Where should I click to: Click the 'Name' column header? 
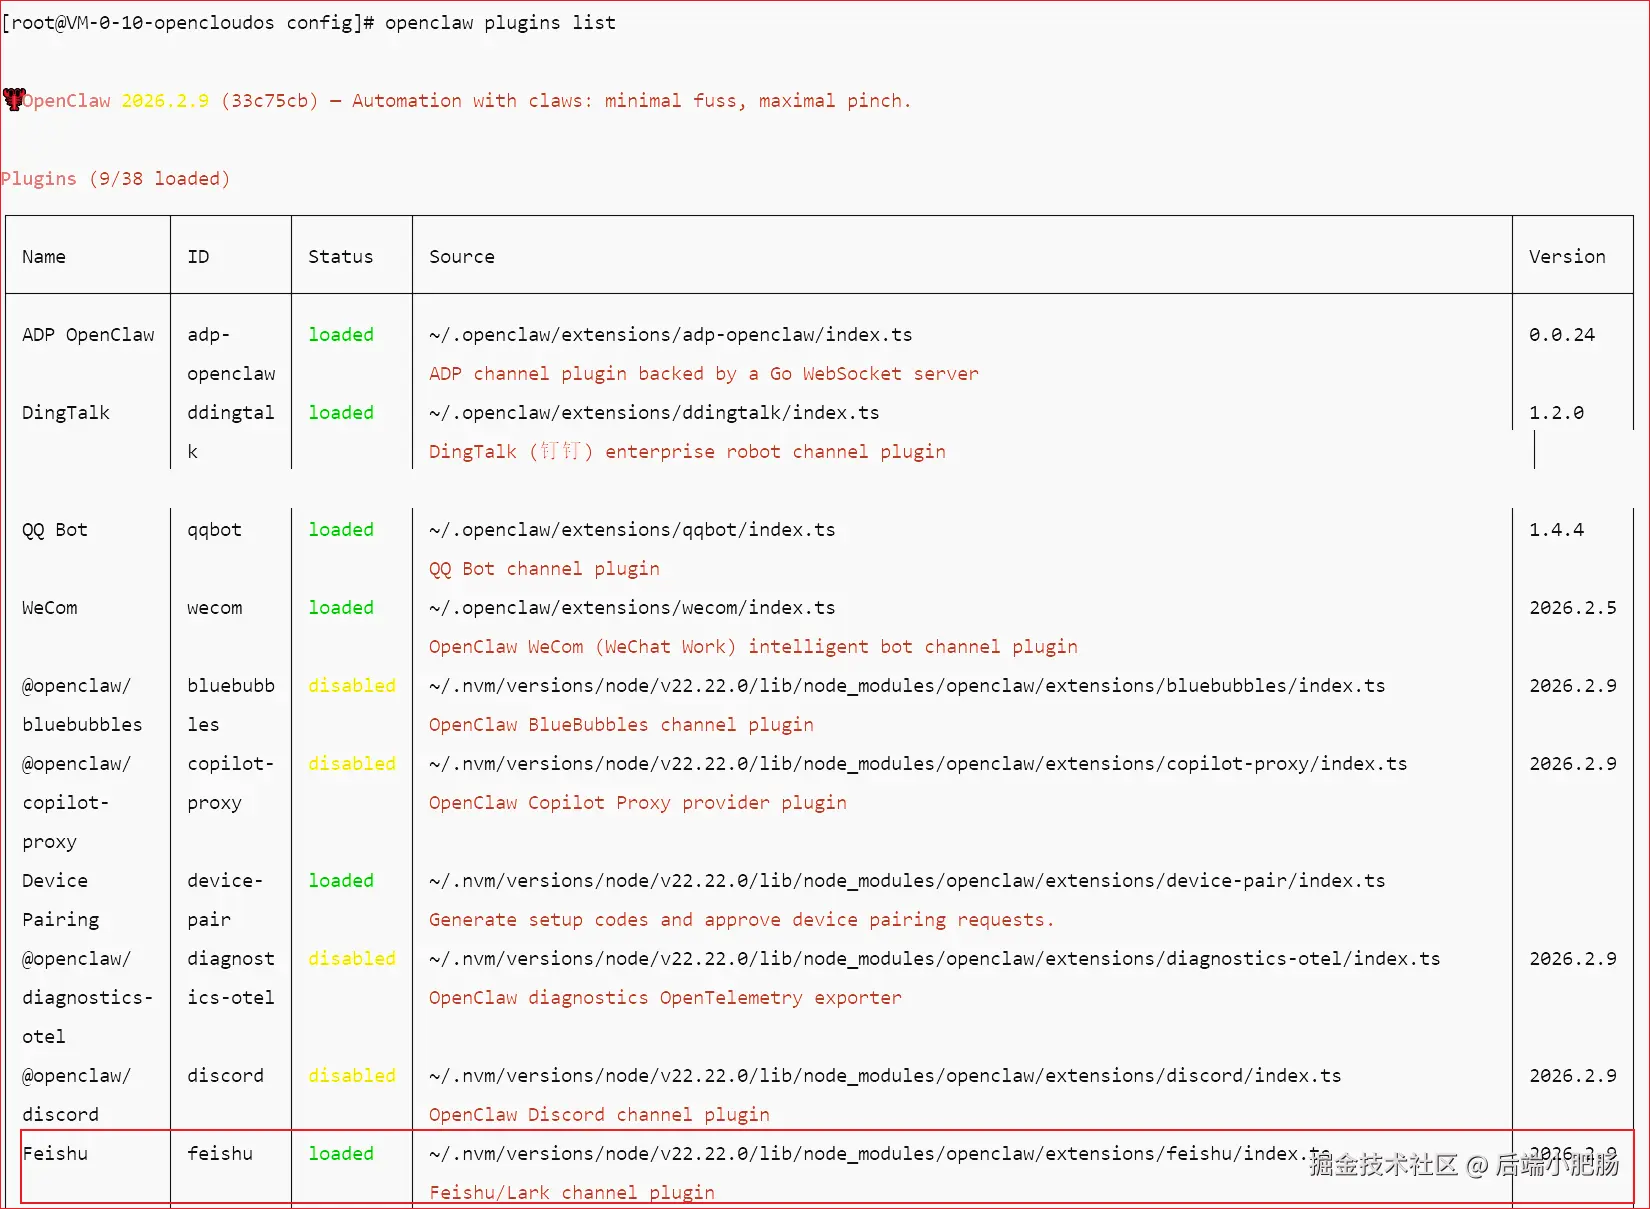tap(44, 257)
